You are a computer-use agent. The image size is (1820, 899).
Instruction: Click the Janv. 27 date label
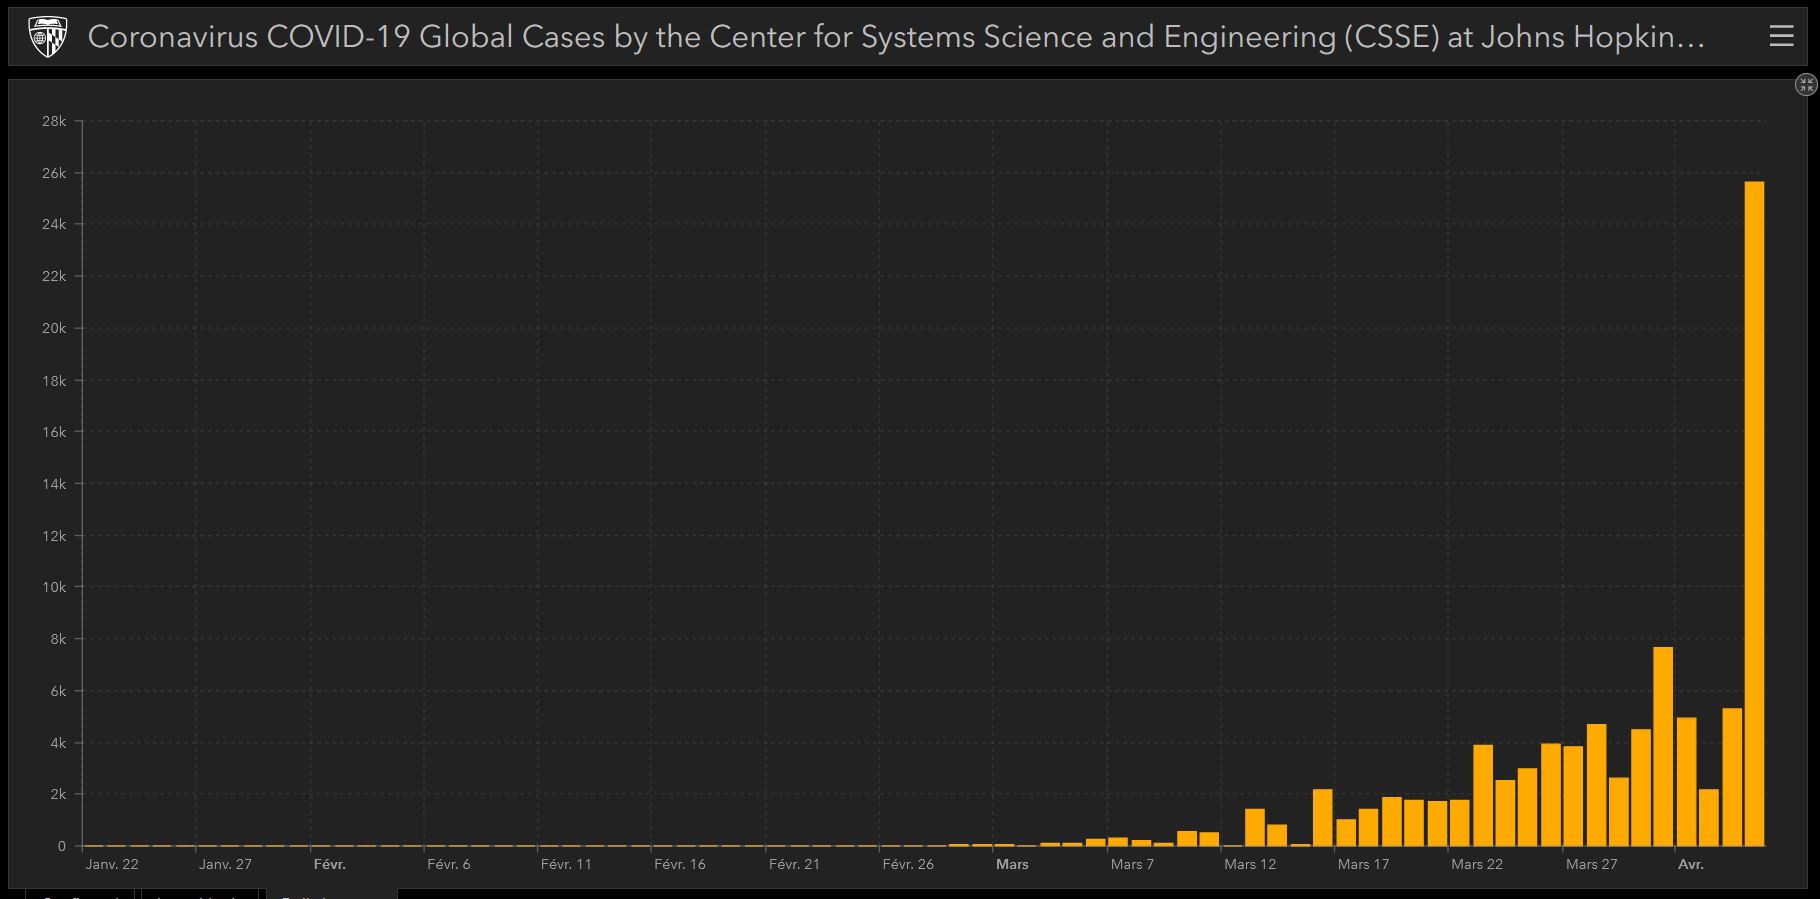pos(225,864)
